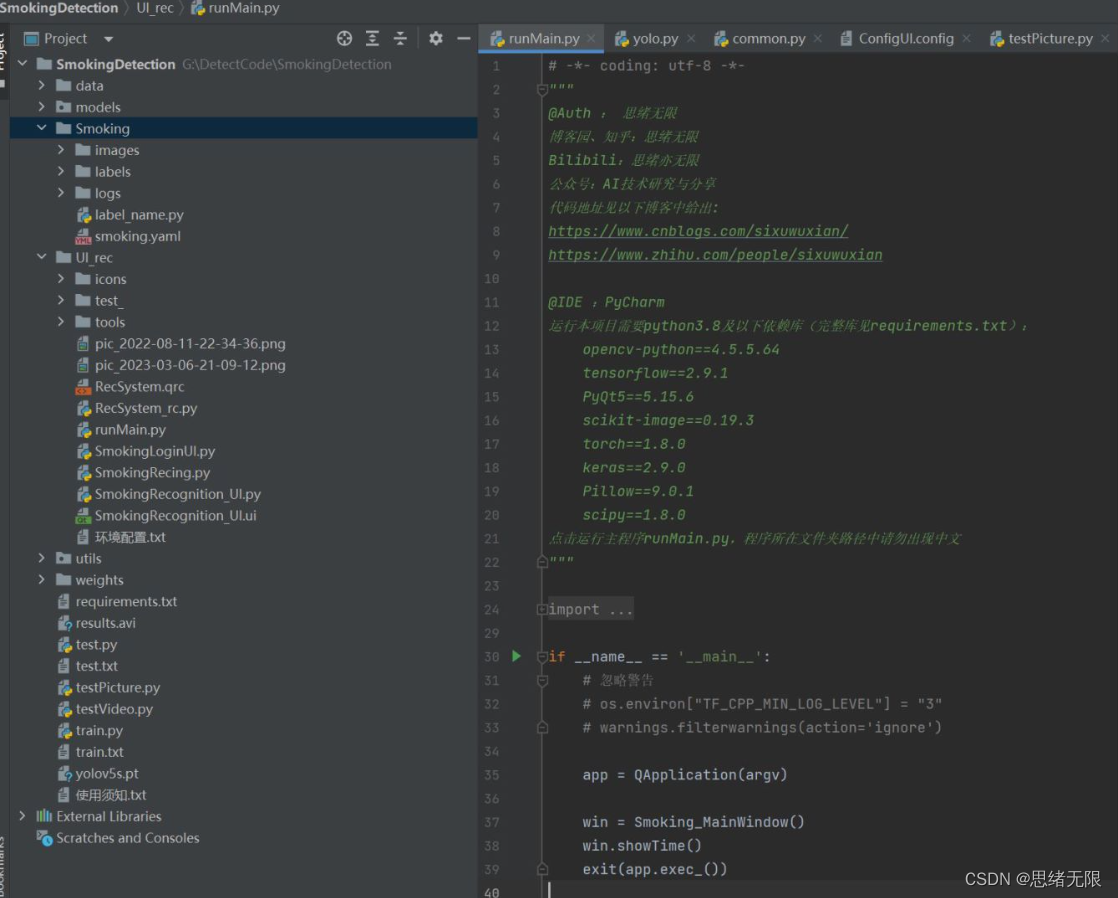Expand the weights folder

click(41, 580)
